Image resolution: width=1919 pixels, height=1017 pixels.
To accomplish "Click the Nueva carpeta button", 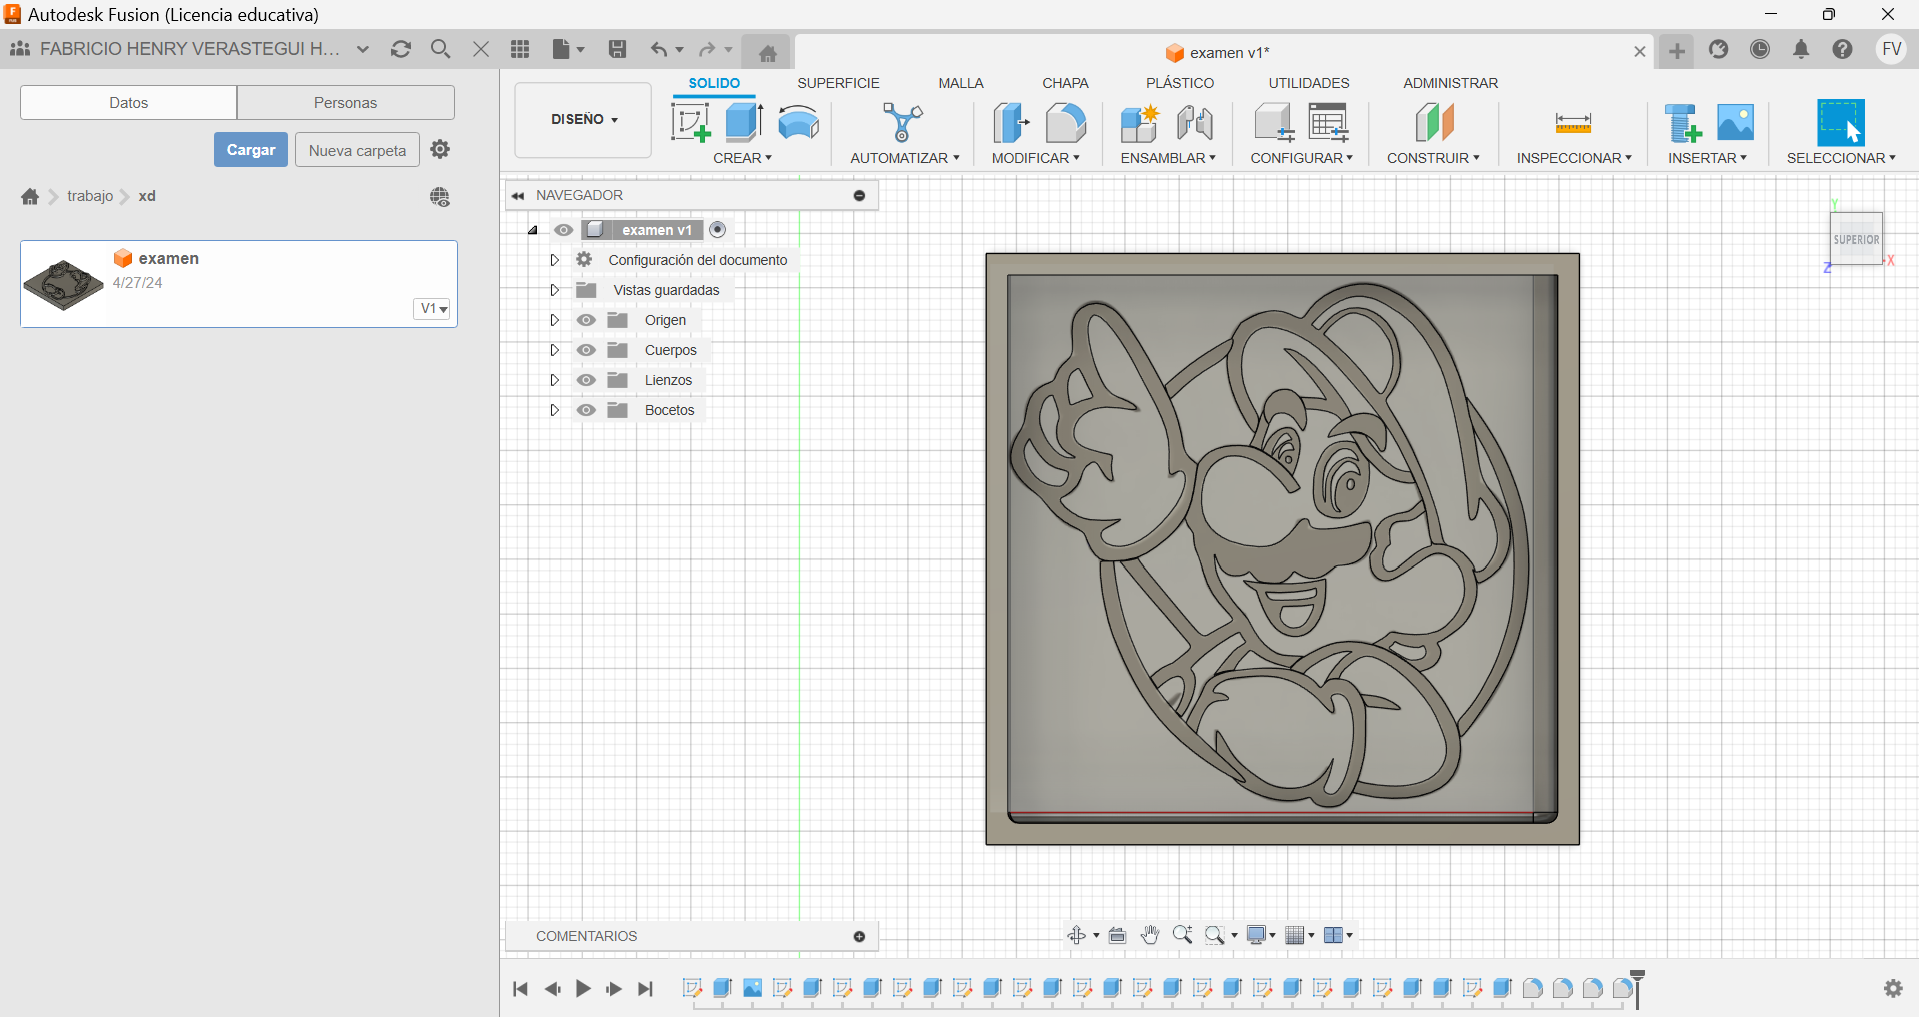I will pyautogui.click(x=357, y=150).
